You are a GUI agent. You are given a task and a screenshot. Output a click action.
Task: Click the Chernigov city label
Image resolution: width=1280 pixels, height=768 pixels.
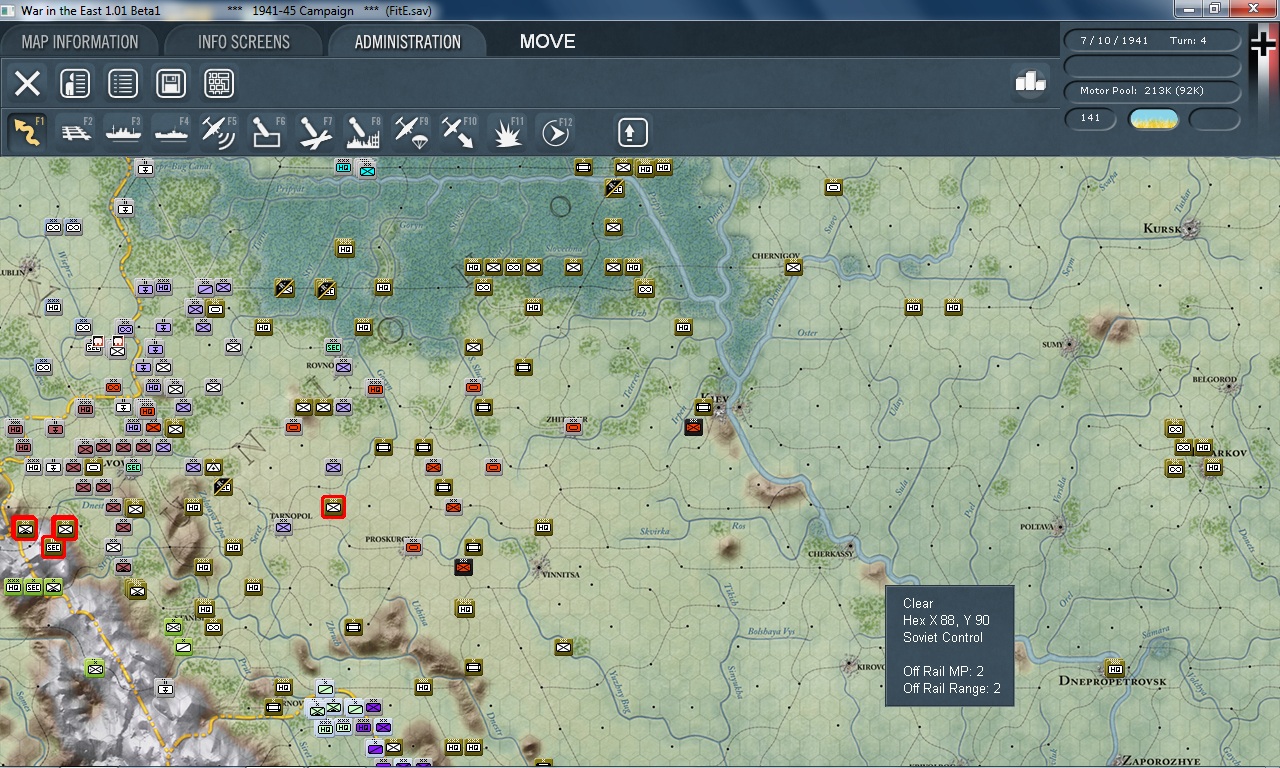point(776,256)
